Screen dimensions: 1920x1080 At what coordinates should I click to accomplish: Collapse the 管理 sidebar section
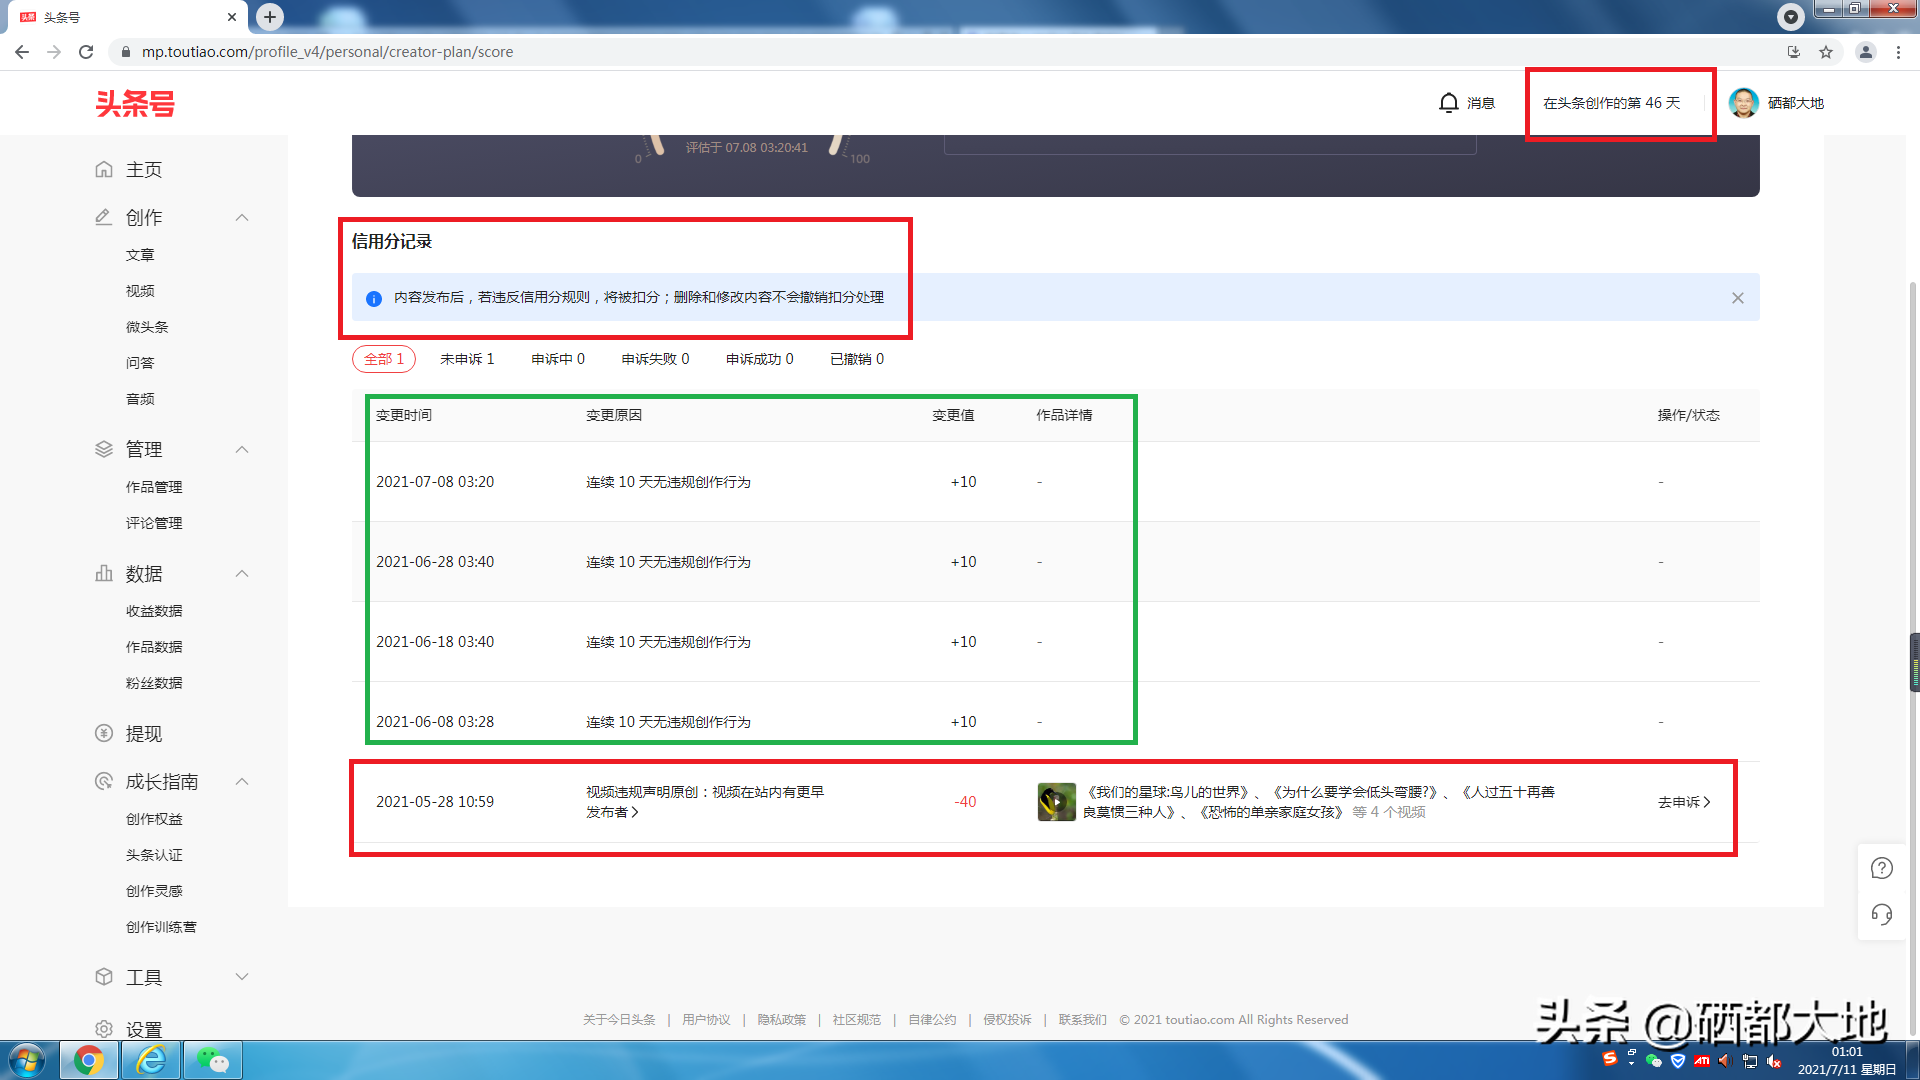242,449
